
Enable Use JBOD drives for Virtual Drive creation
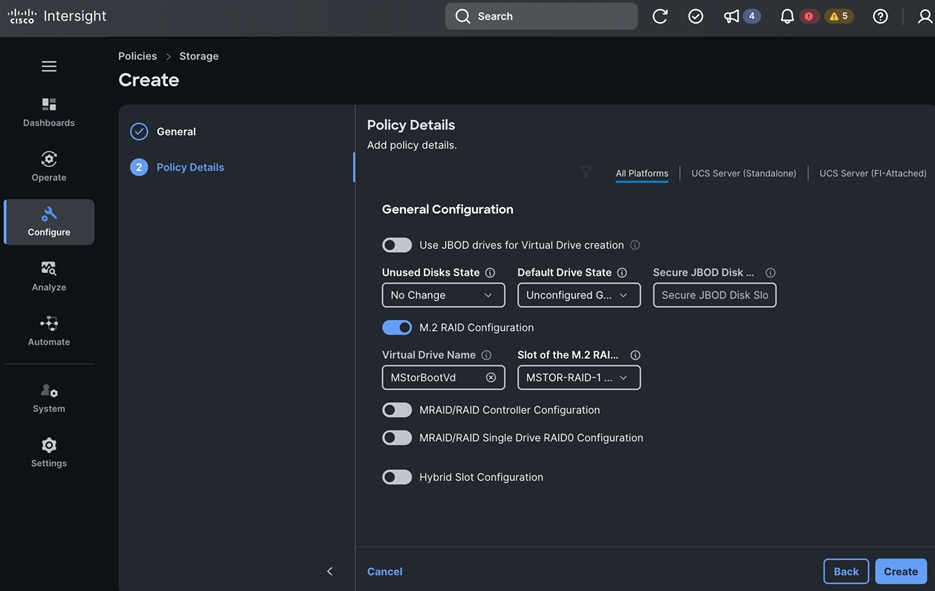pos(397,245)
